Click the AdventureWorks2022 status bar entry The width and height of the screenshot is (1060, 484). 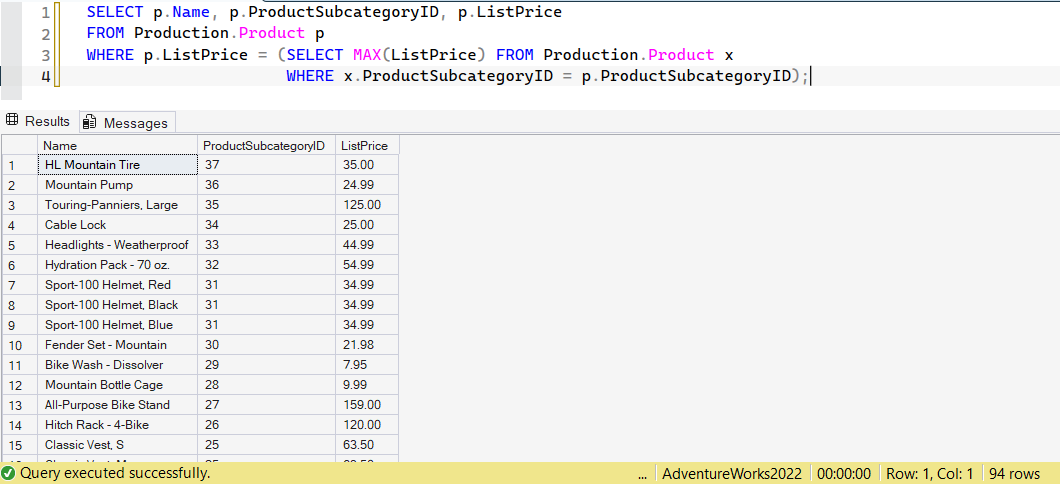732,473
